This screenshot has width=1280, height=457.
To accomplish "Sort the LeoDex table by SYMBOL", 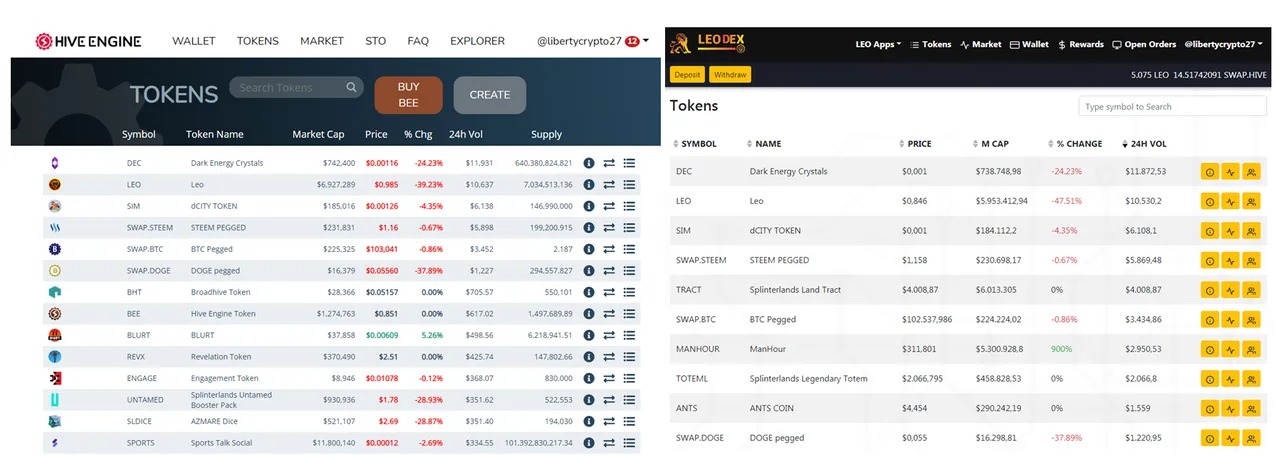I will (694, 144).
